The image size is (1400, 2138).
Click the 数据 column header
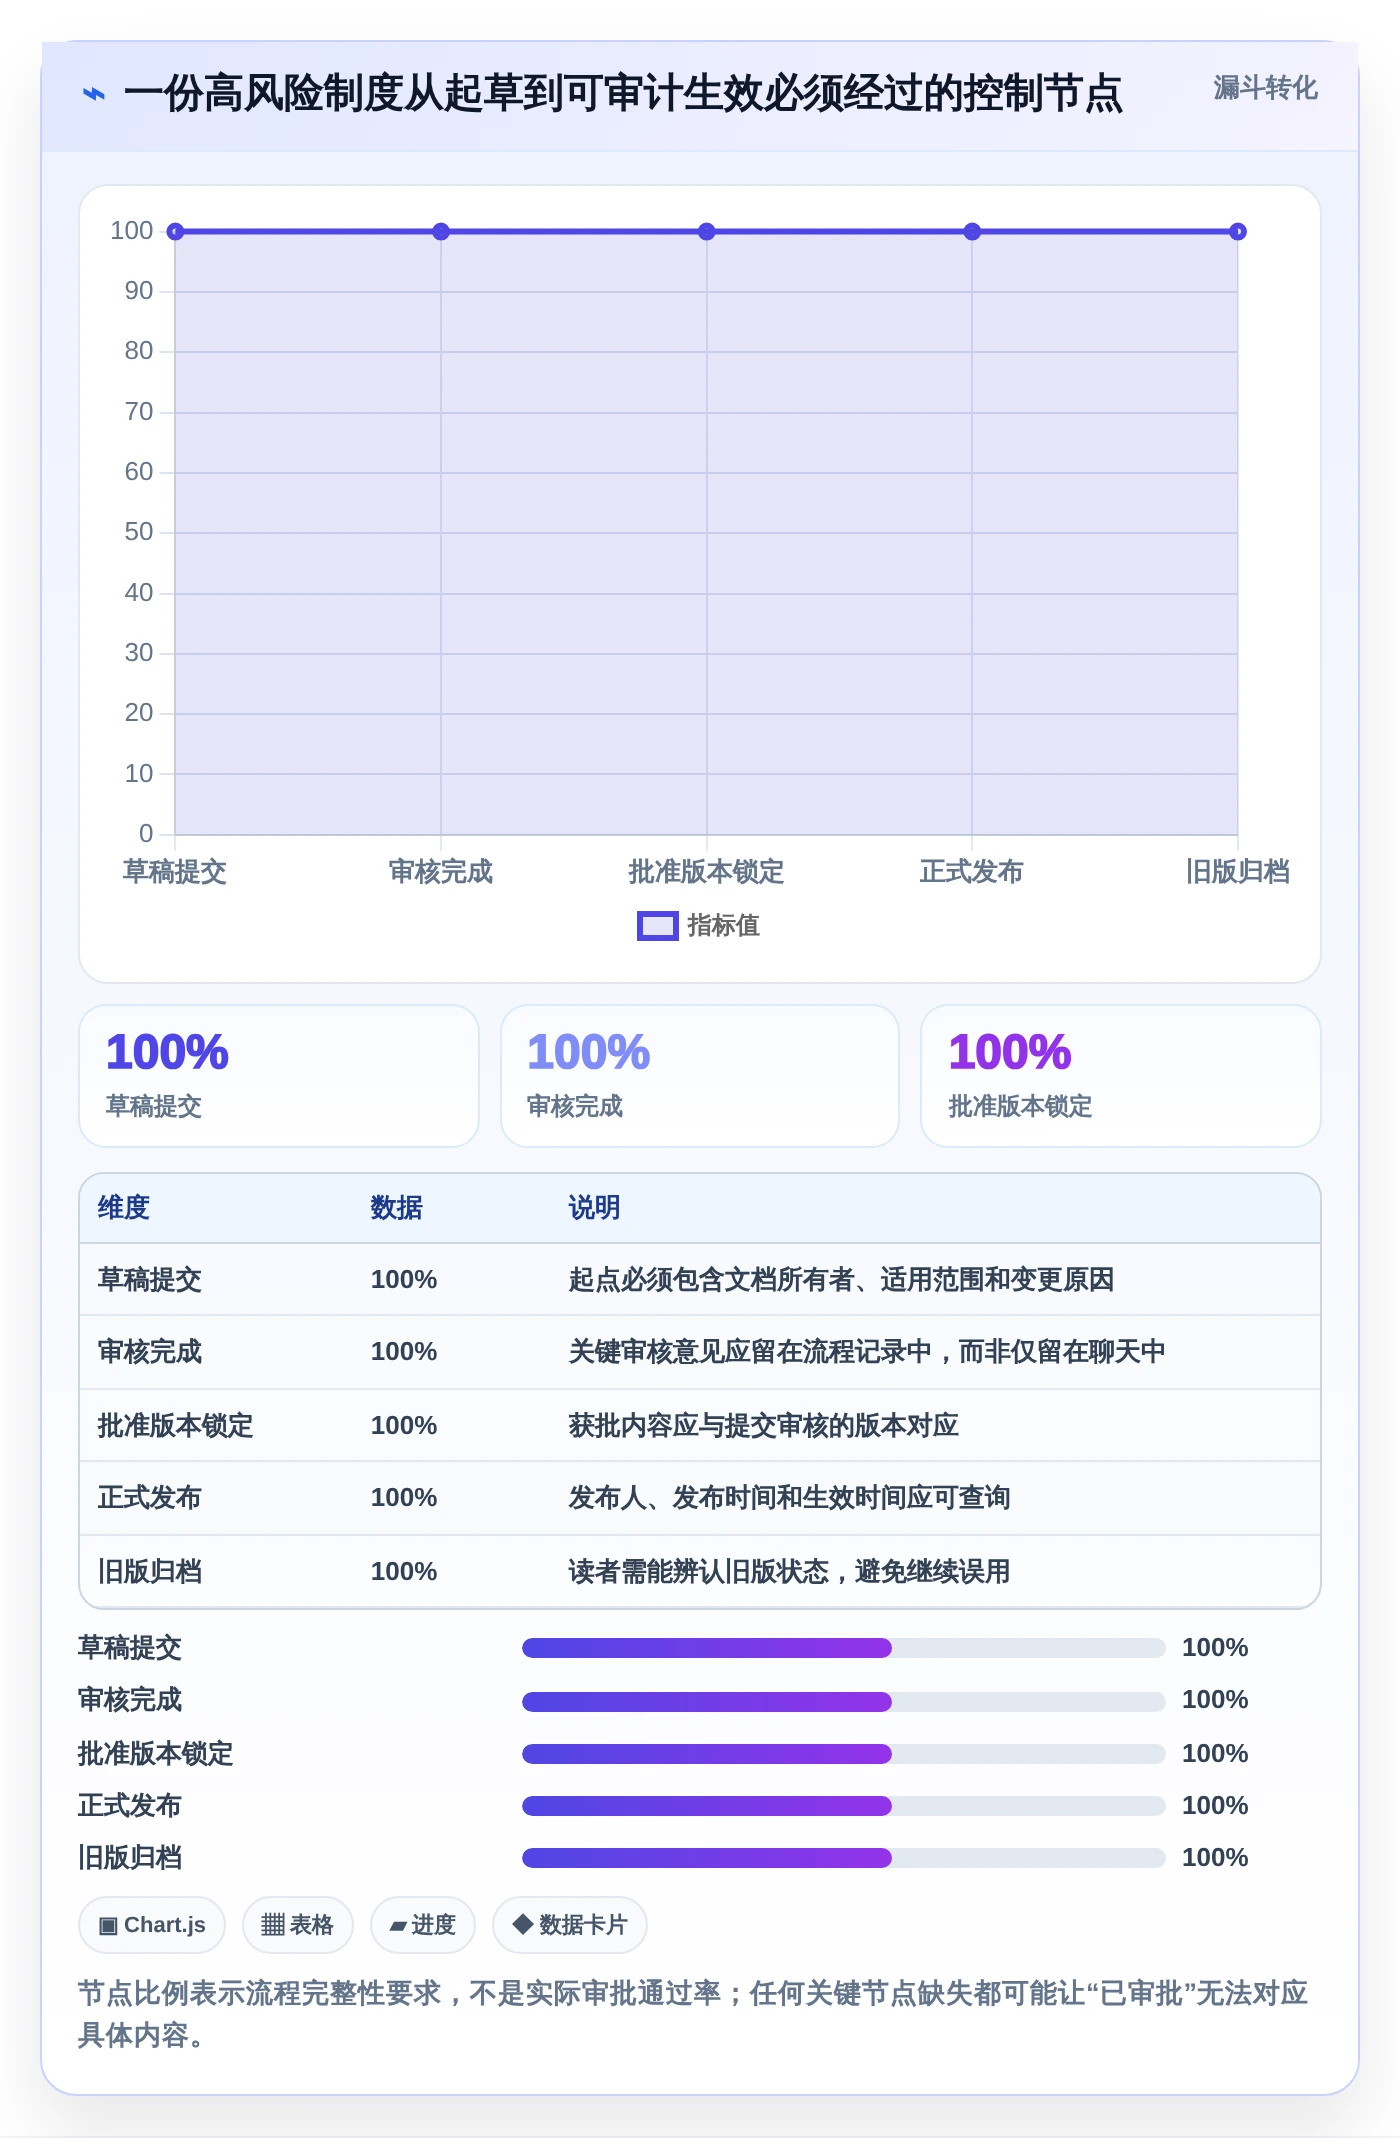click(x=397, y=1208)
